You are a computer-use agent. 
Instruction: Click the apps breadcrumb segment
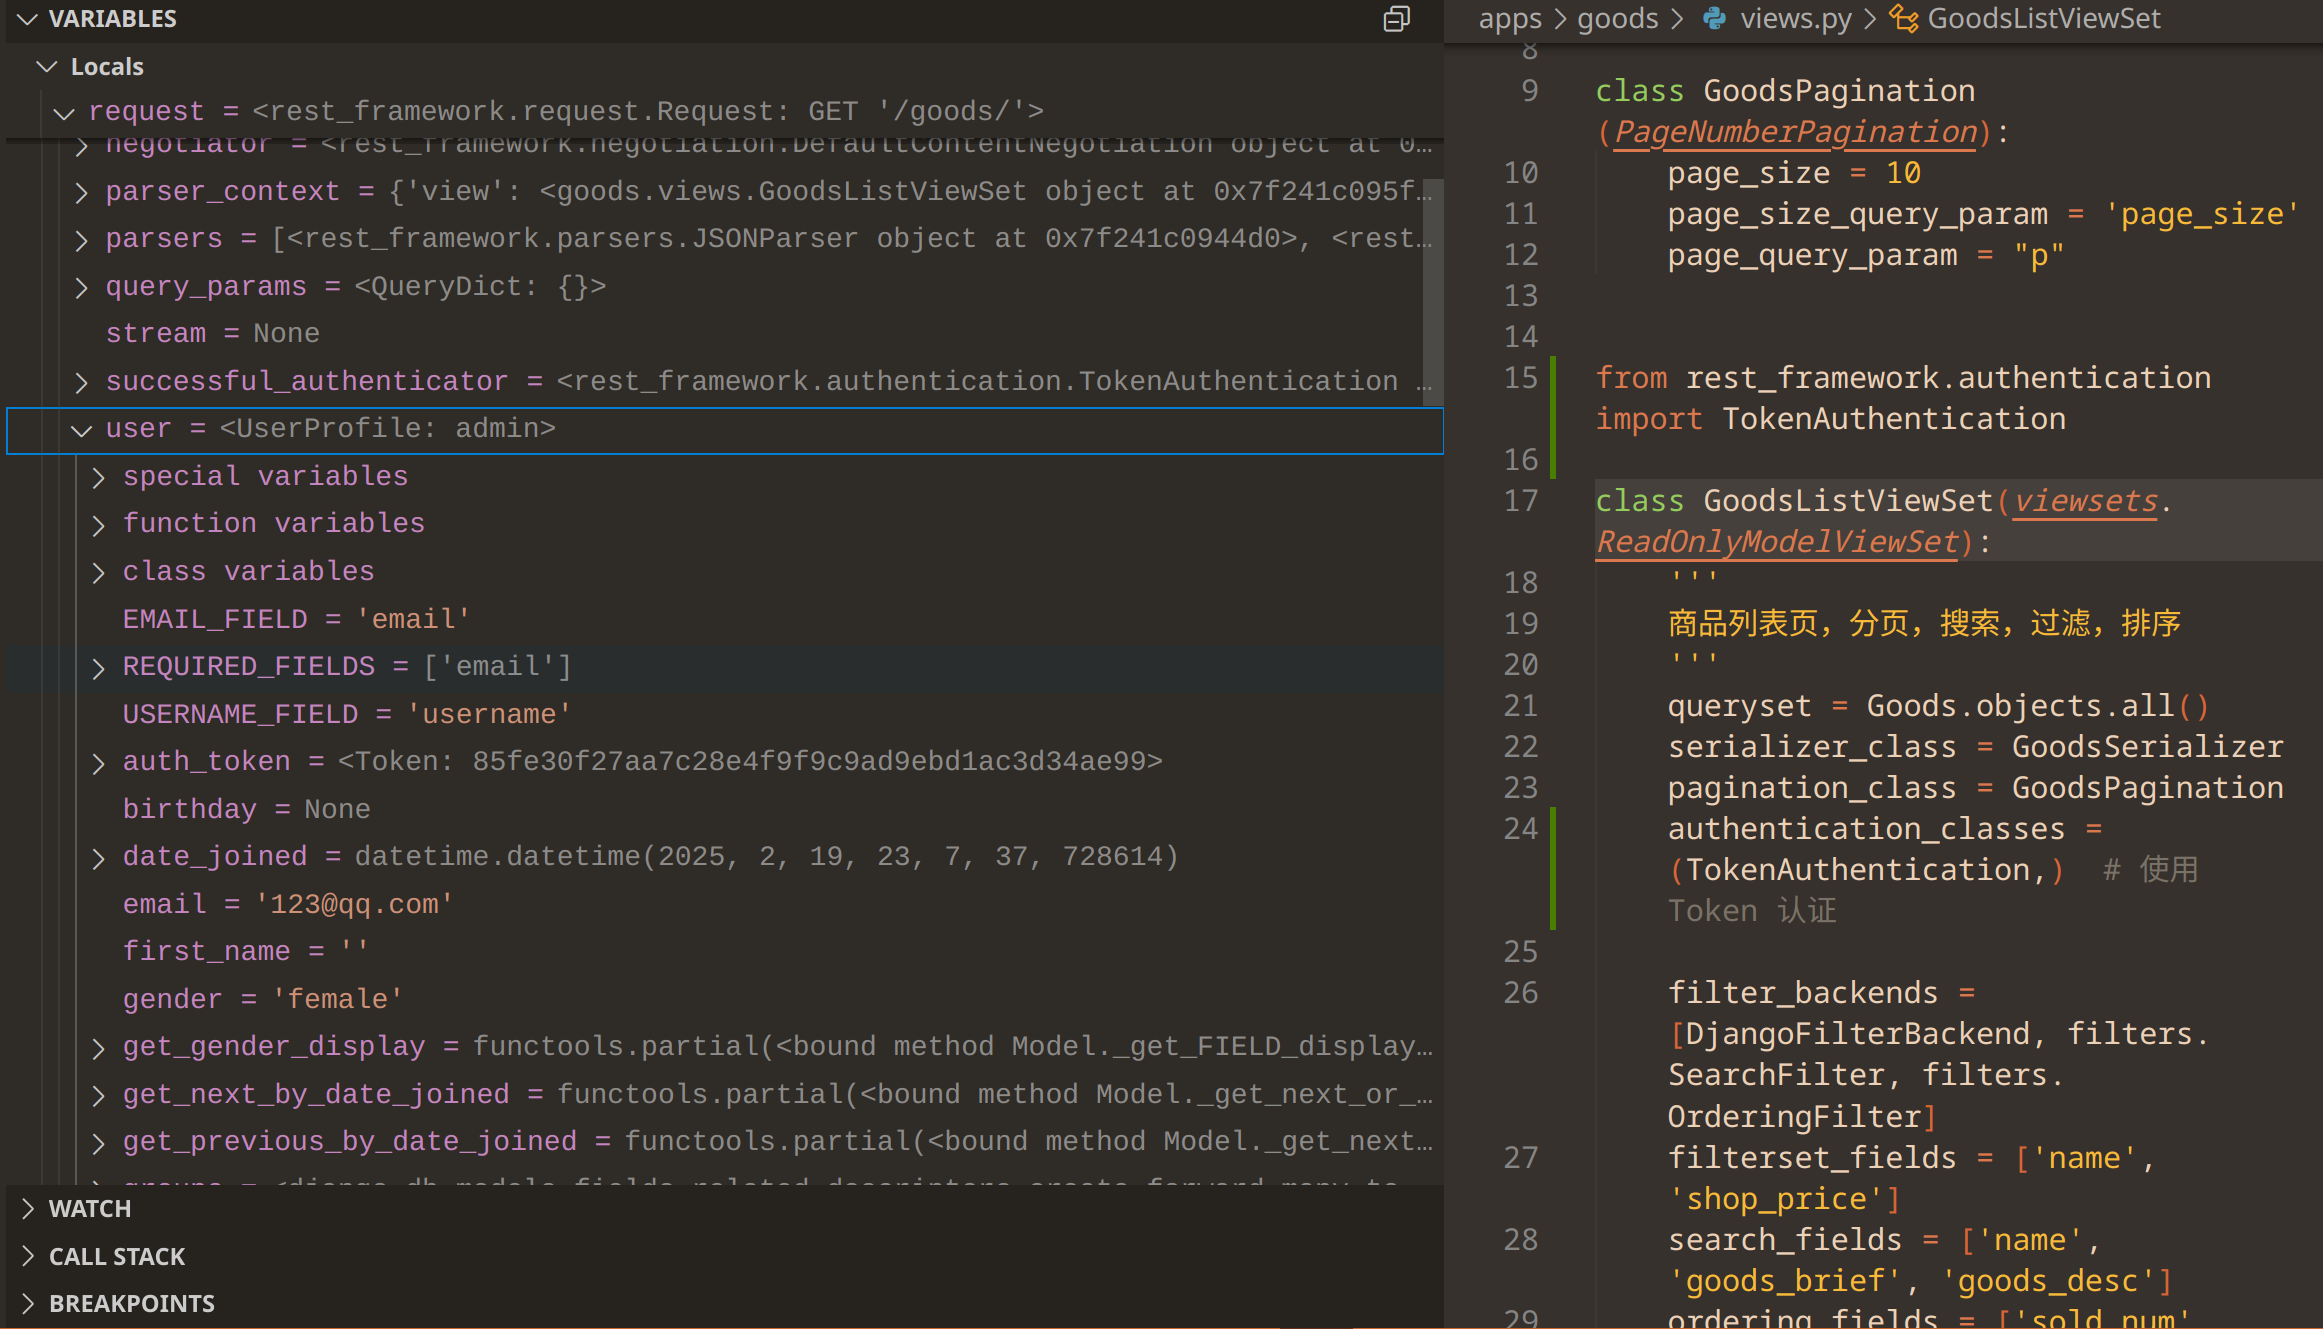(x=1510, y=19)
